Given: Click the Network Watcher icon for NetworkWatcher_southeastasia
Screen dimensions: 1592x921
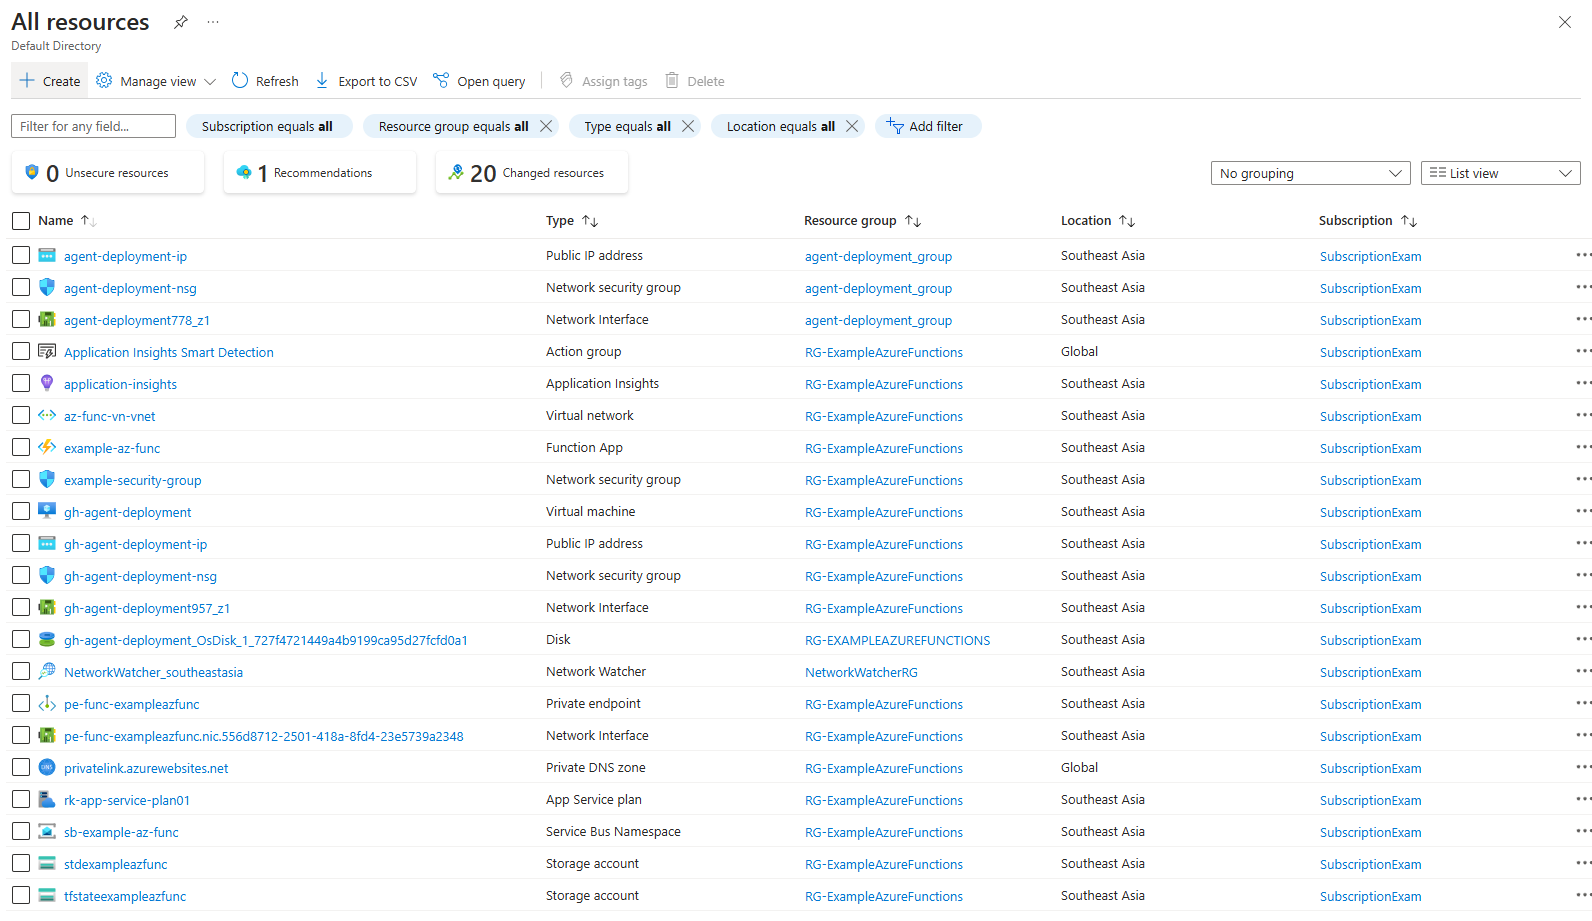Looking at the screenshot, I should click(47, 671).
